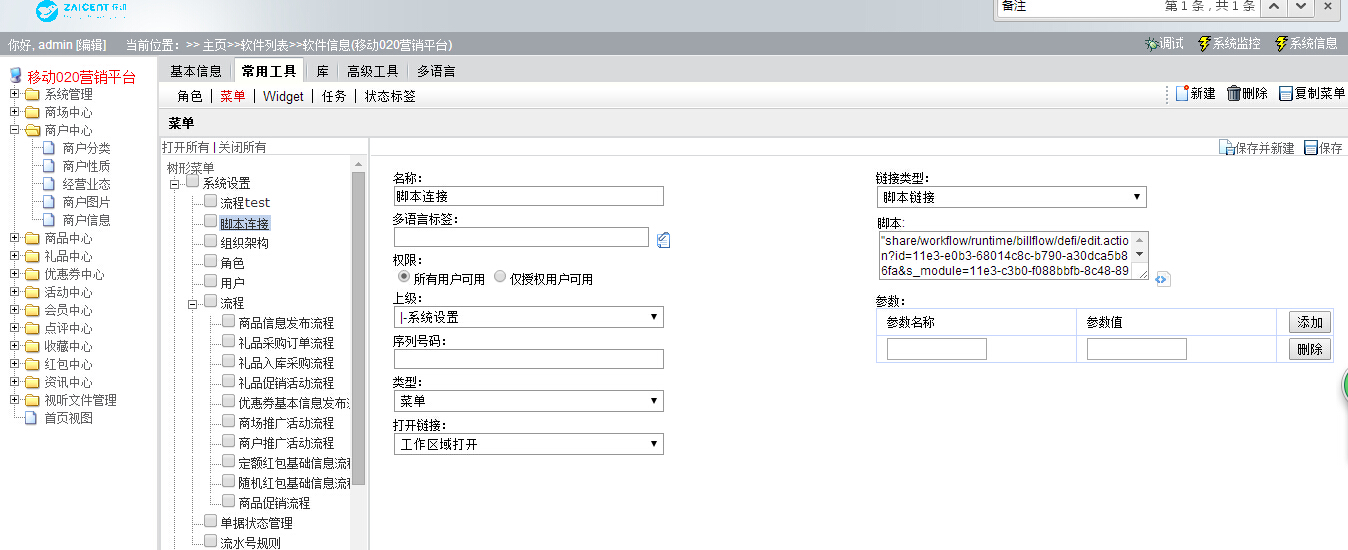Check the 用户 checkbox in menu tree

point(210,281)
